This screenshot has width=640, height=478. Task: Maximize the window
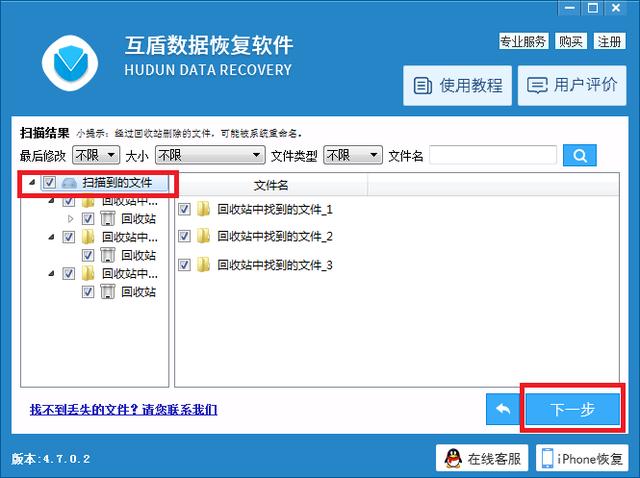tap(593, 8)
